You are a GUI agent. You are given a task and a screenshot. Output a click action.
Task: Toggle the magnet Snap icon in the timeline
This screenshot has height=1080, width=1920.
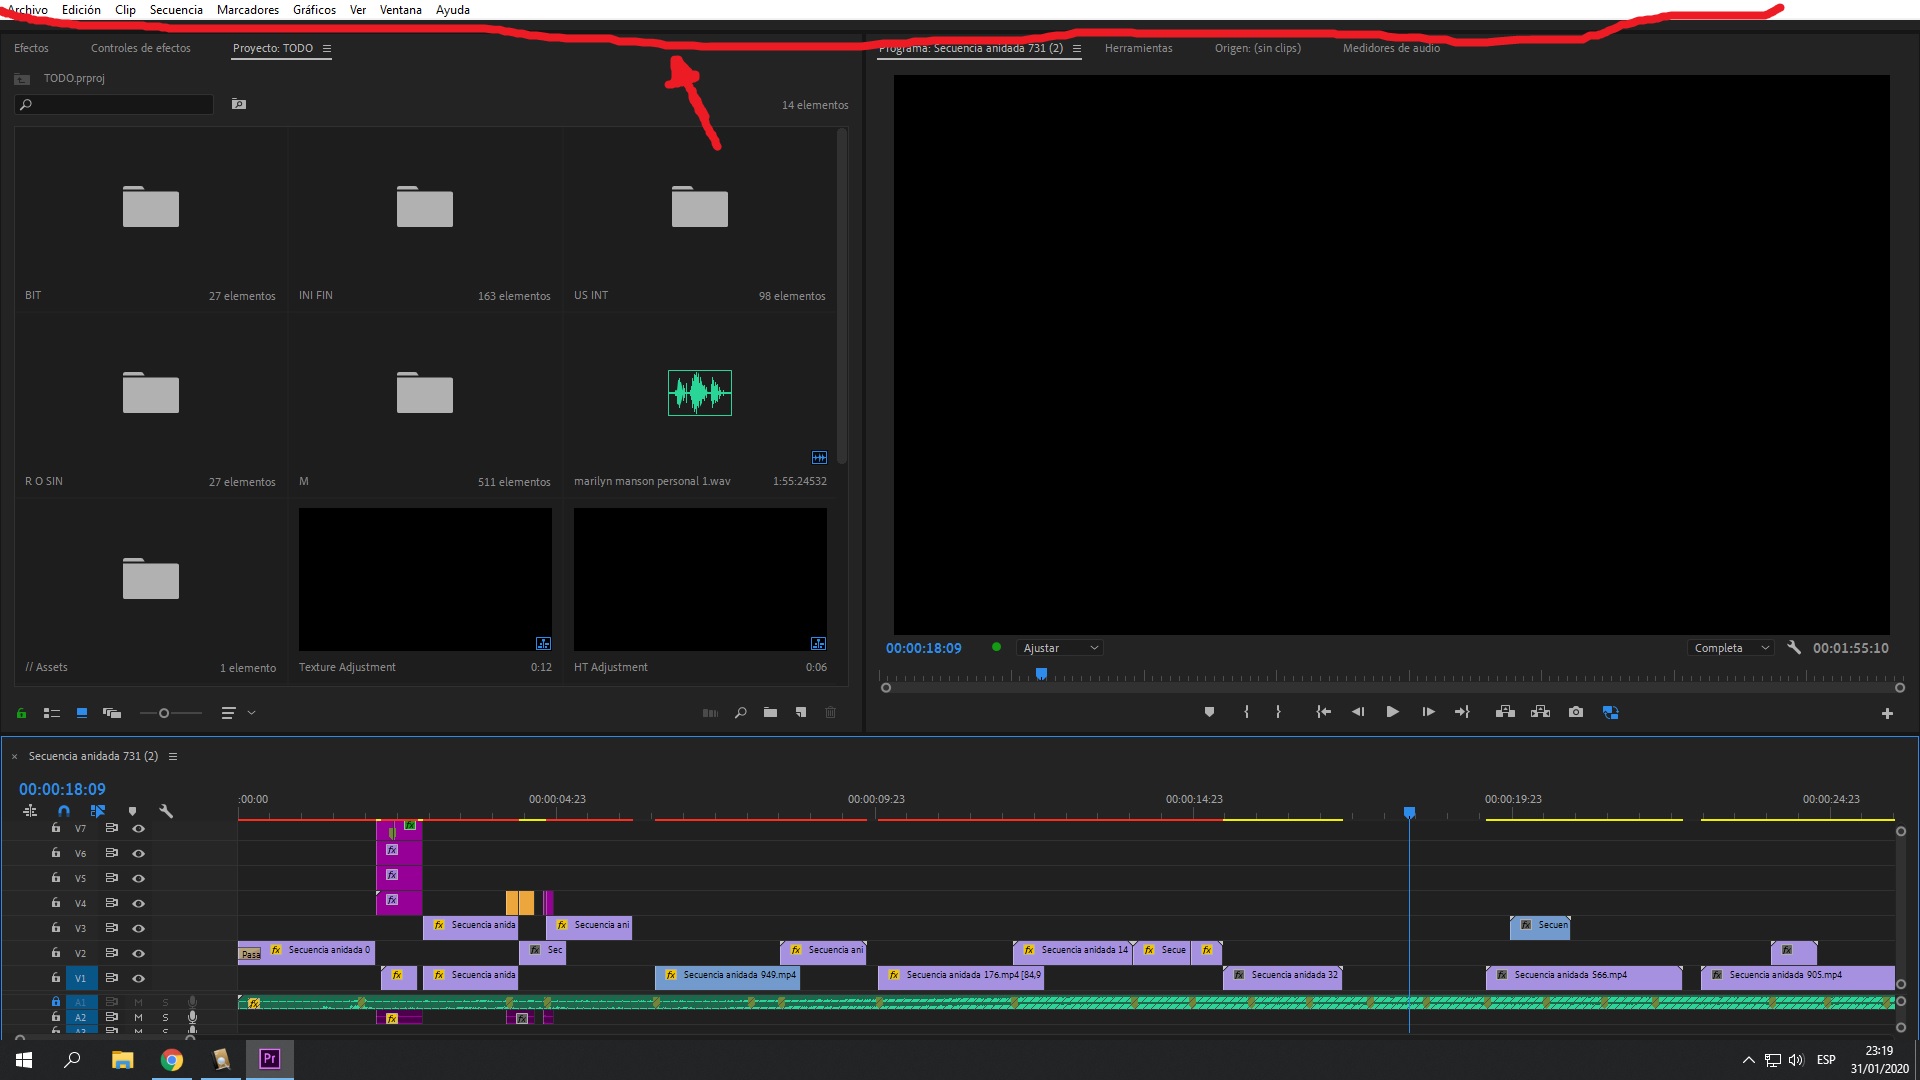(64, 811)
